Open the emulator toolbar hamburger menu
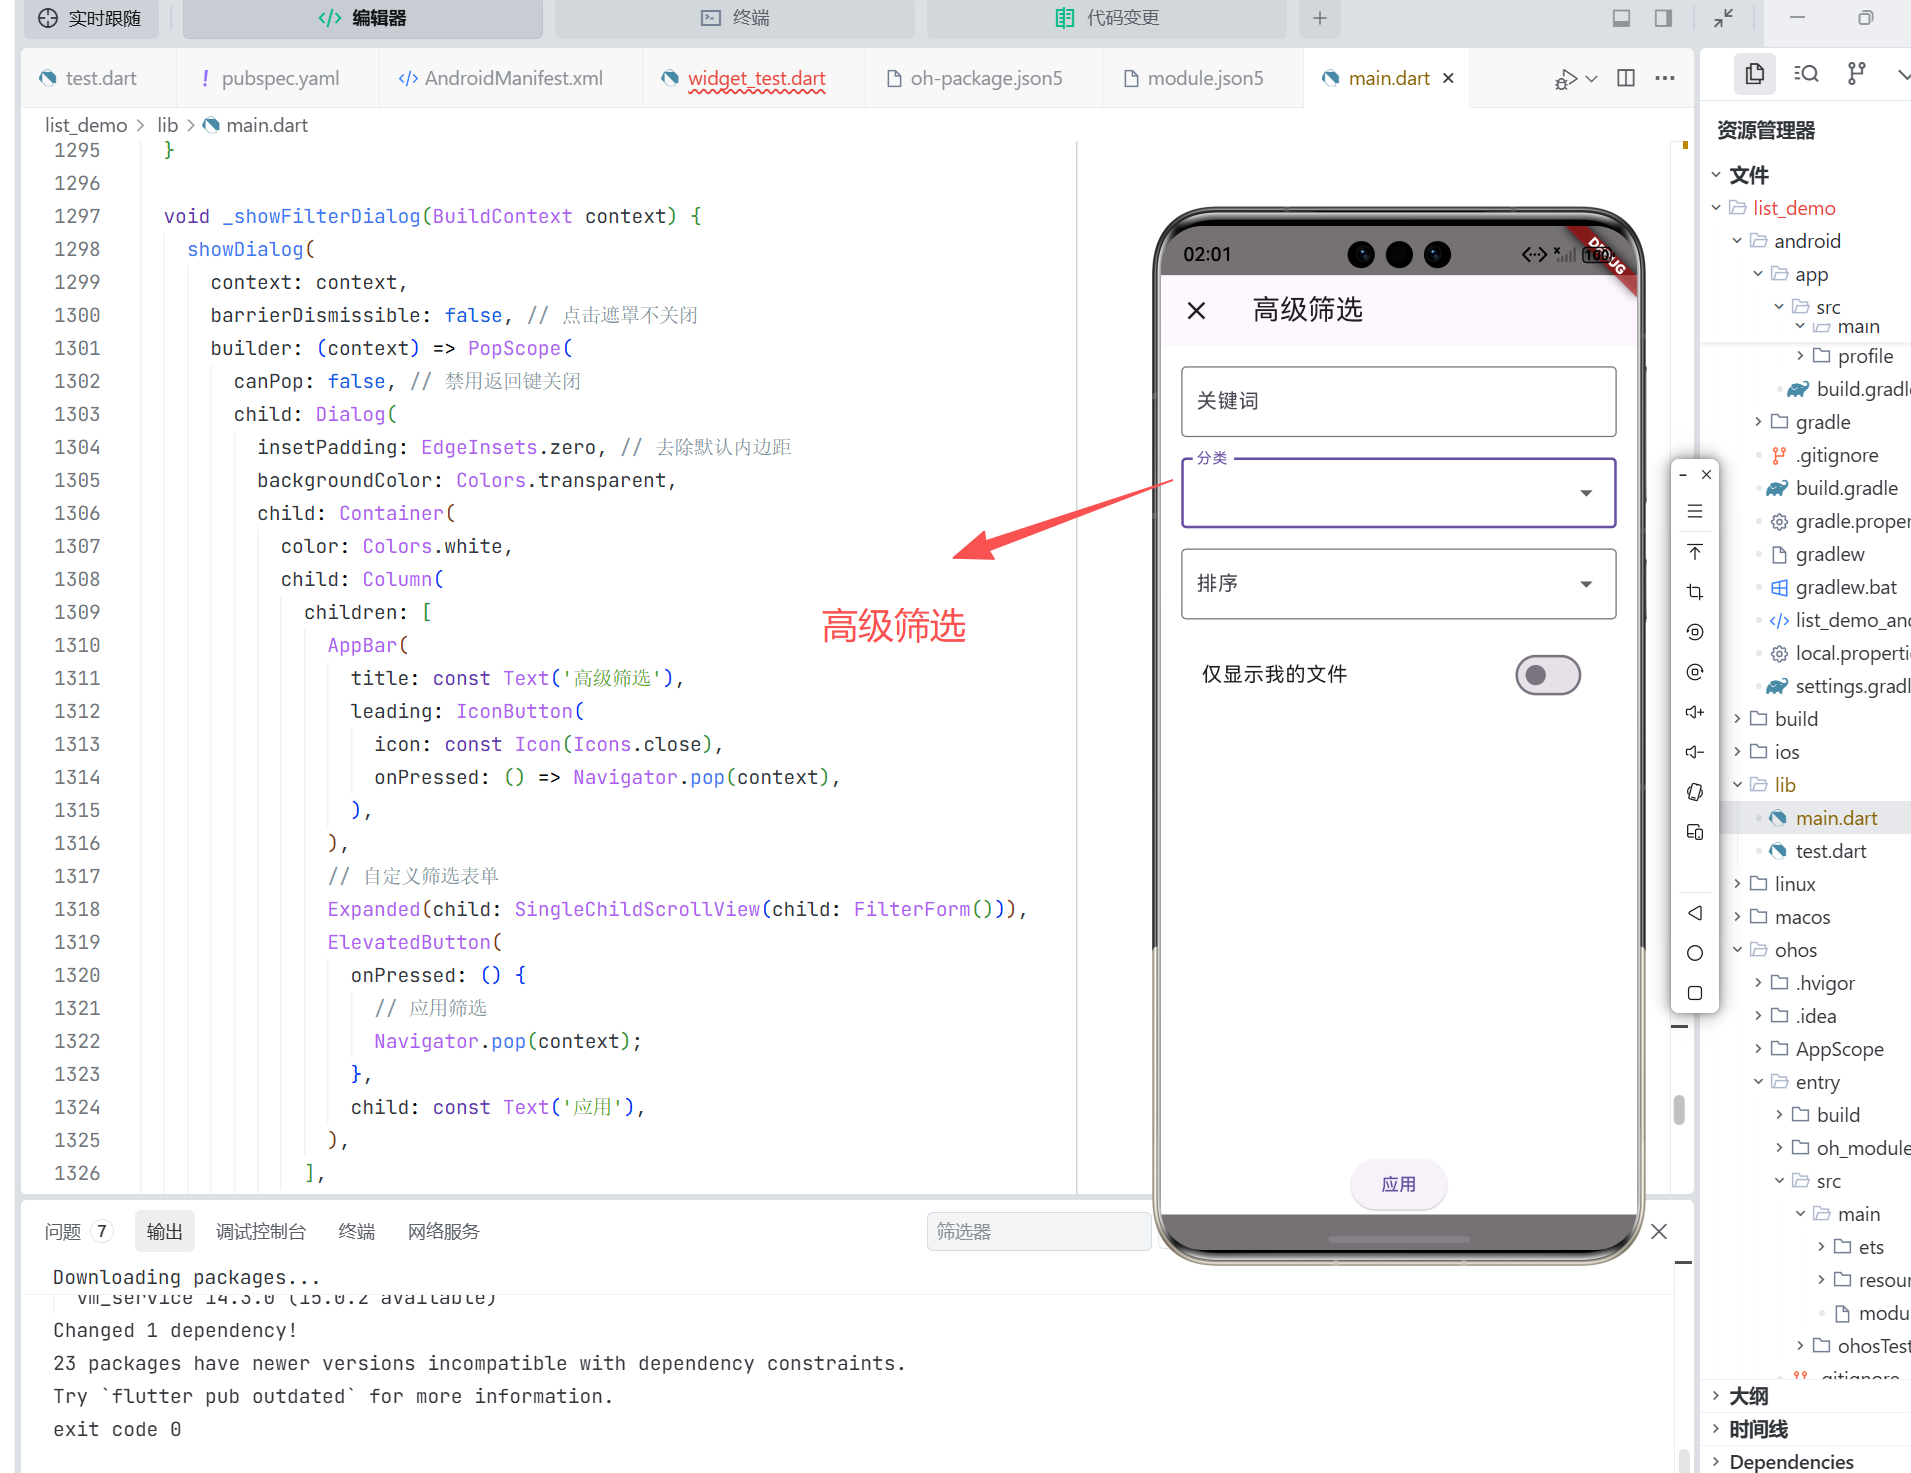This screenshot has width=1911, height=1473. pyautogui.click(x=1695, y=511)
